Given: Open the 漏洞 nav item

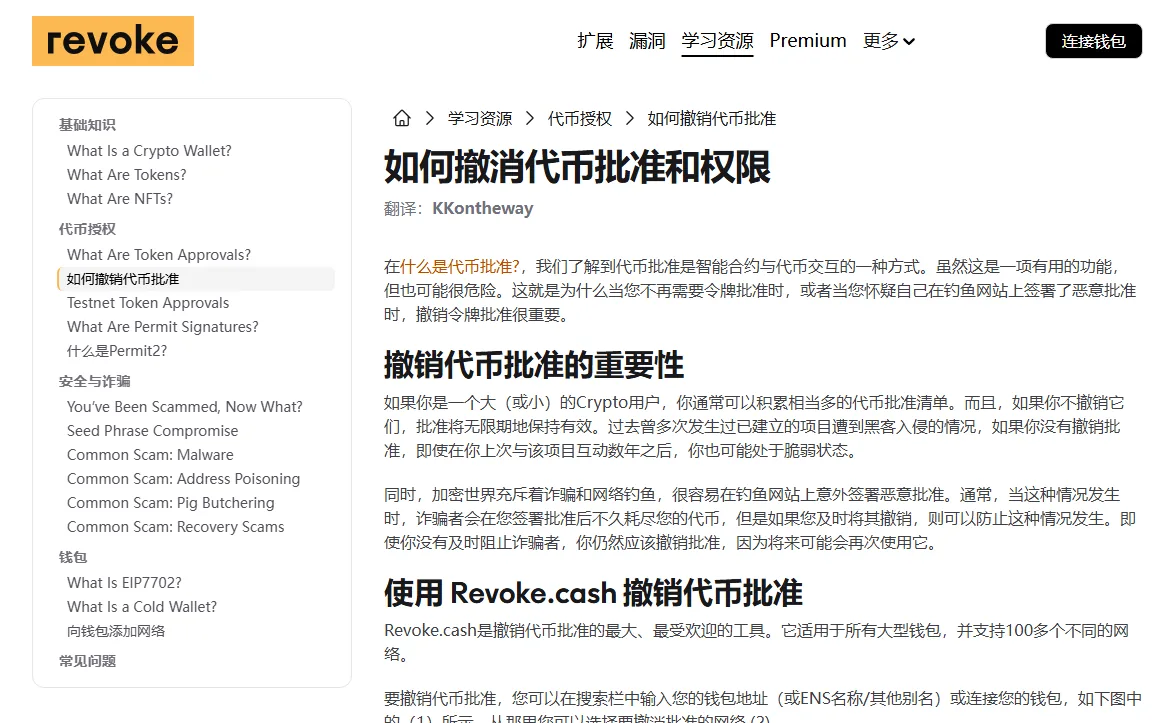Looking at the screenshot, I should pos(647,40).
